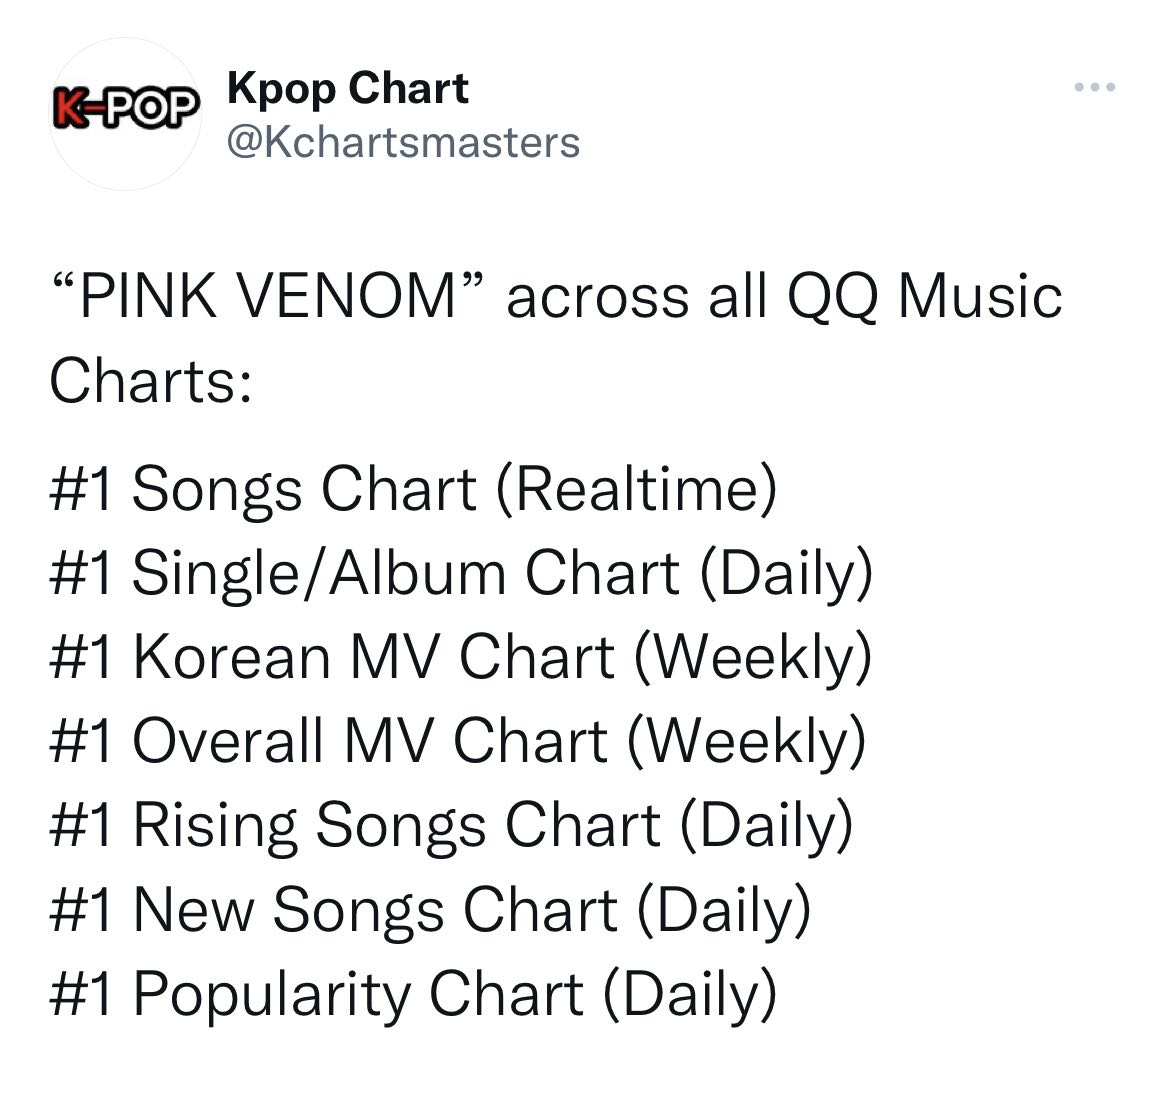Select the "#1 New Songs Chart (Daily)" line
Screen dimensions: 1170x1110
tap(431, 911)
